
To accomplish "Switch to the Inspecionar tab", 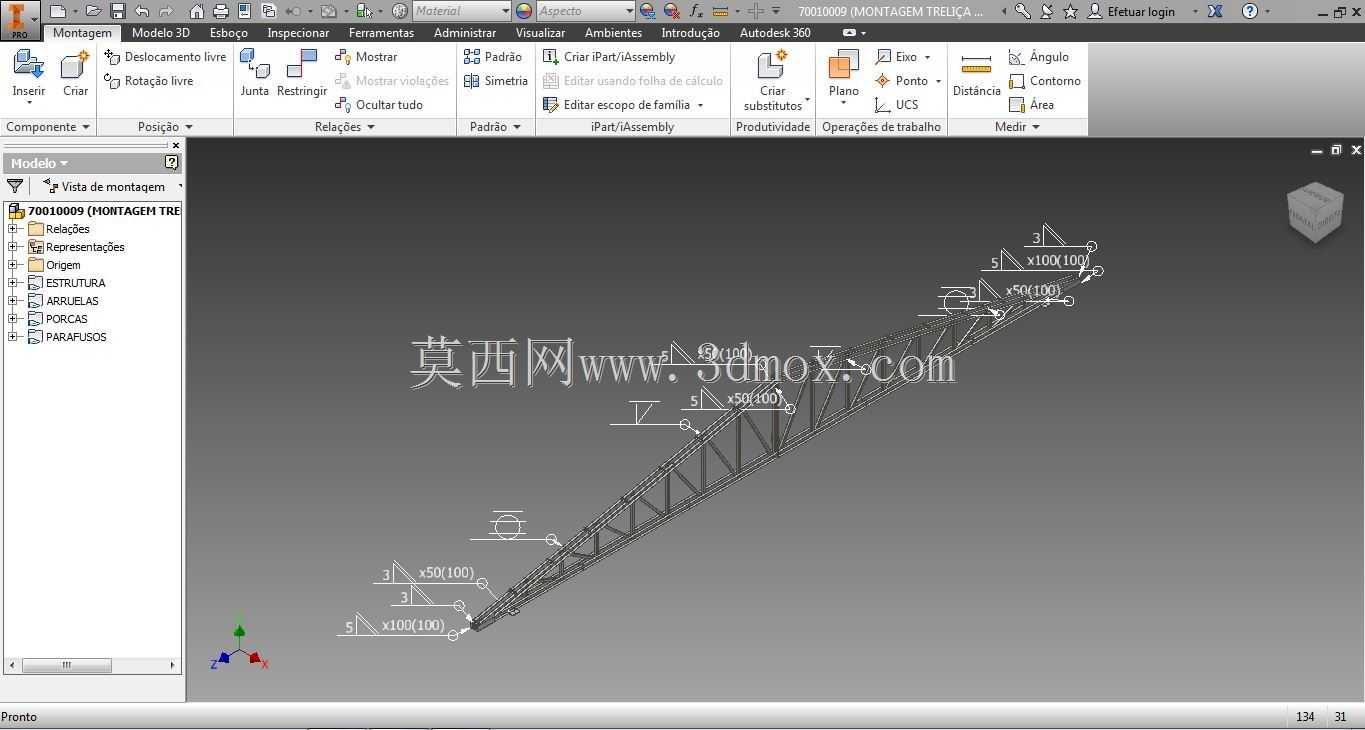I will (x=298, y=33).
